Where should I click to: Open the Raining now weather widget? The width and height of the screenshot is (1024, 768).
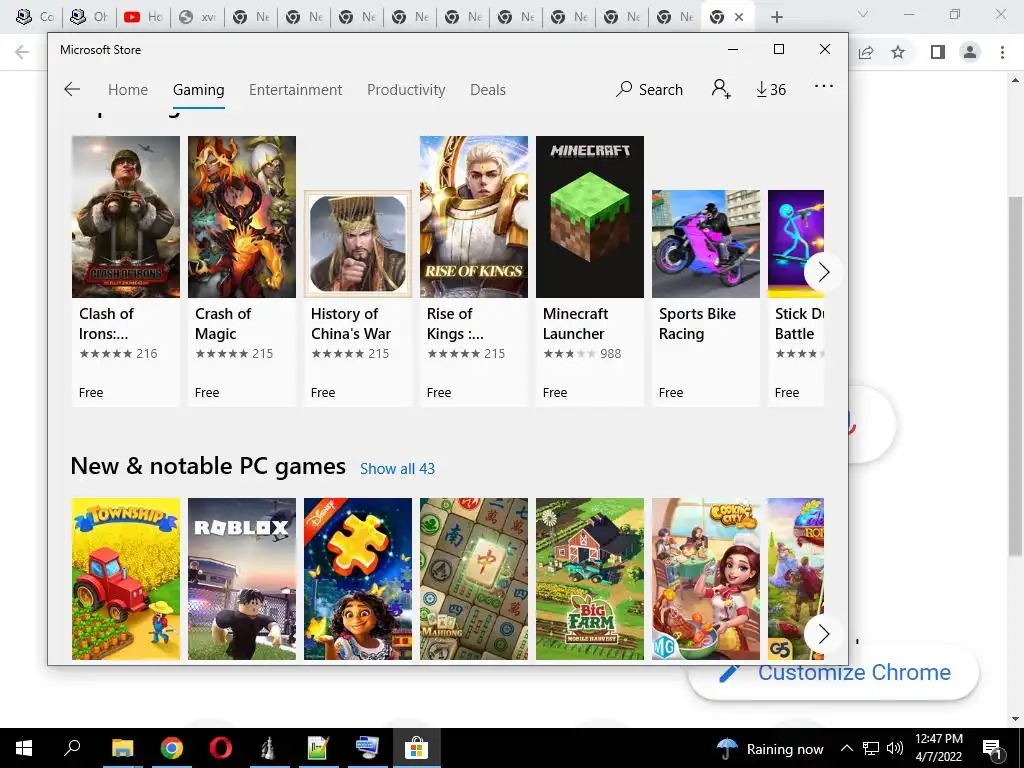[x=771, y=748]
